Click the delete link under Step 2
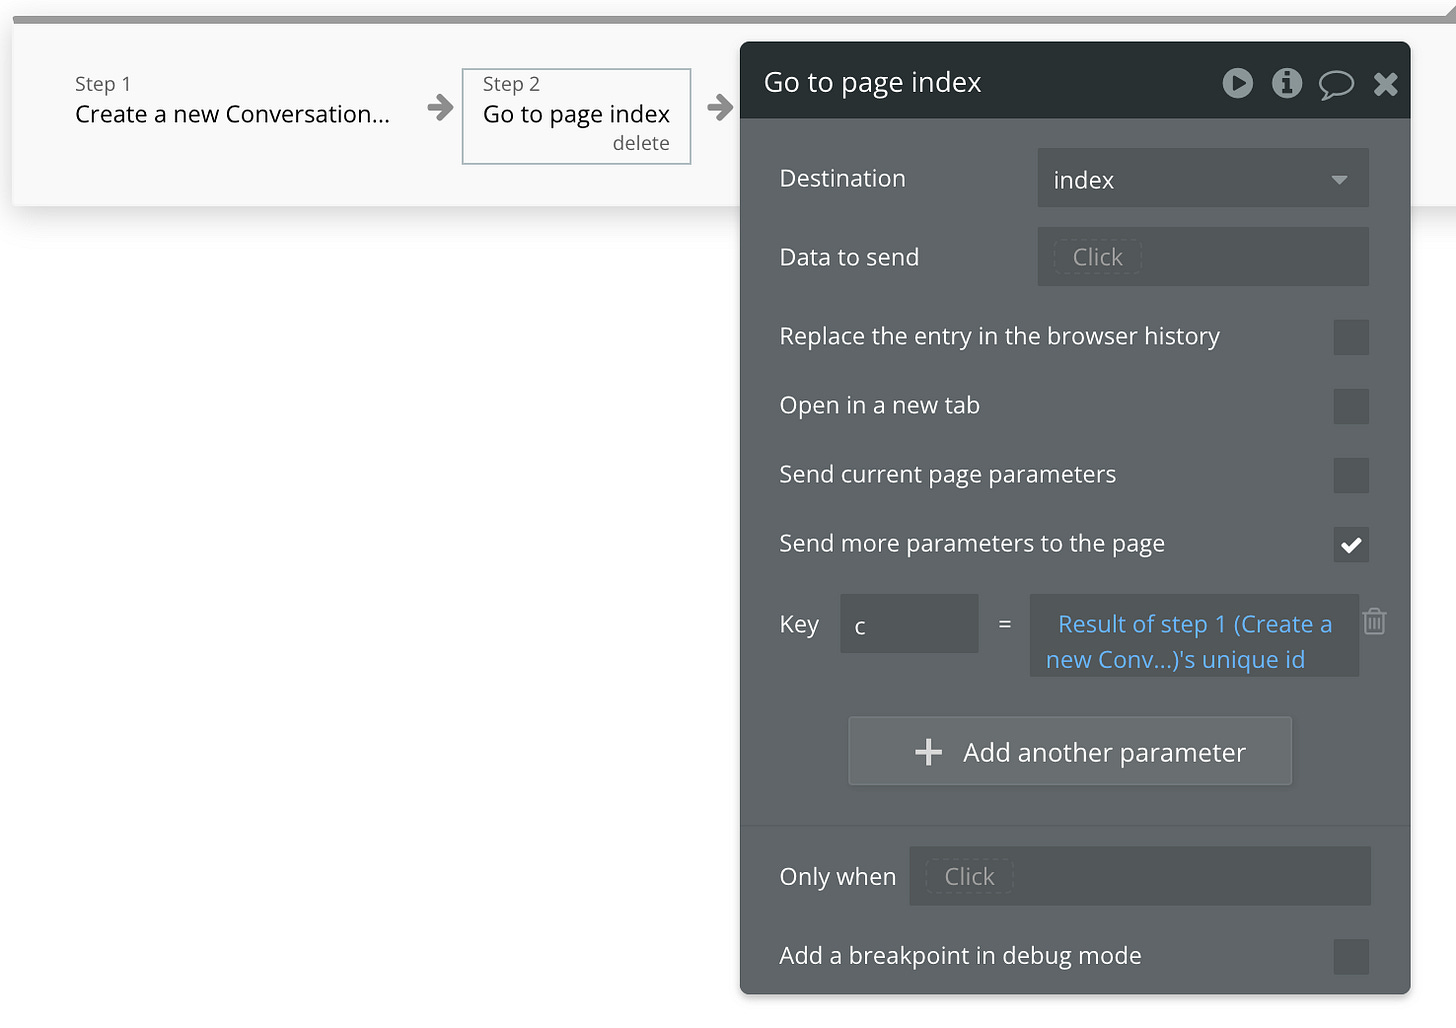 pyautogui.click(x=641, y=143)
